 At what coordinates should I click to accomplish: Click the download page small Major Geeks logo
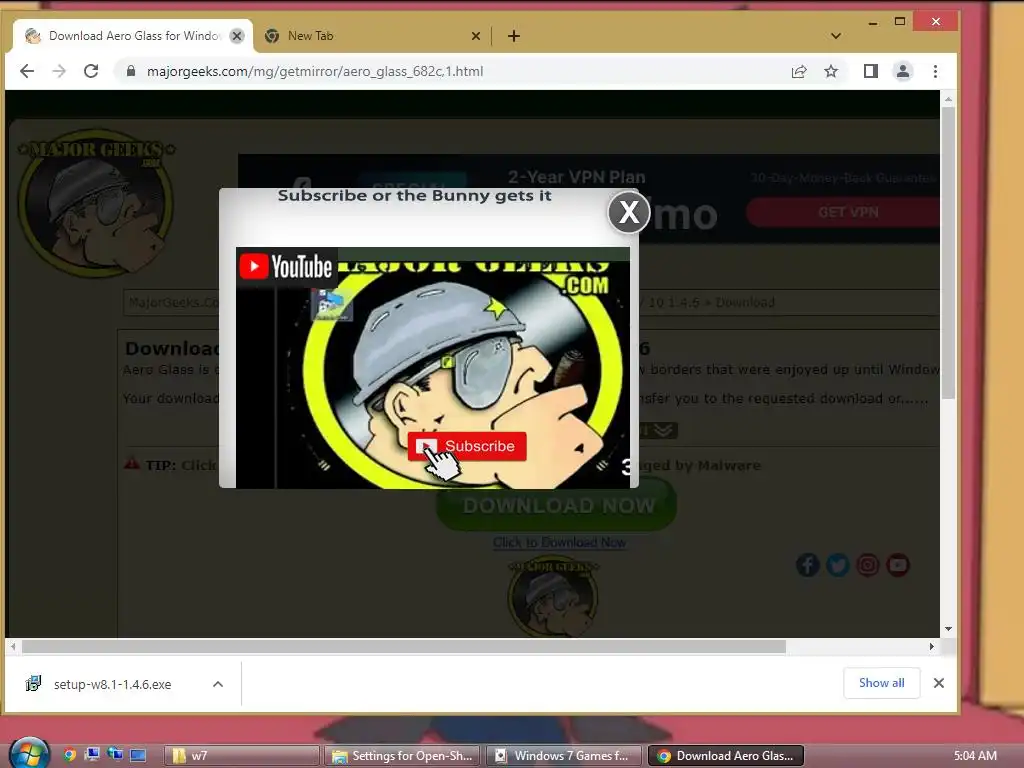coord(554,596)
